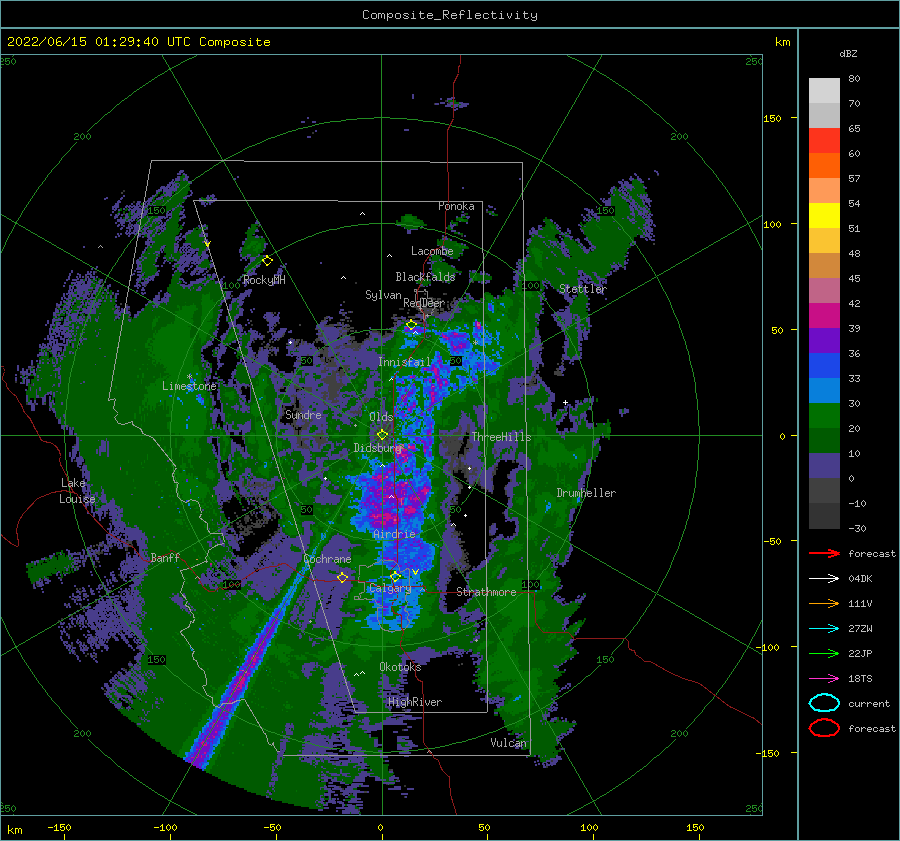Pick the purple swatch between 39 and 36
The width and height of the screenshot is (900, 841).
824,340
